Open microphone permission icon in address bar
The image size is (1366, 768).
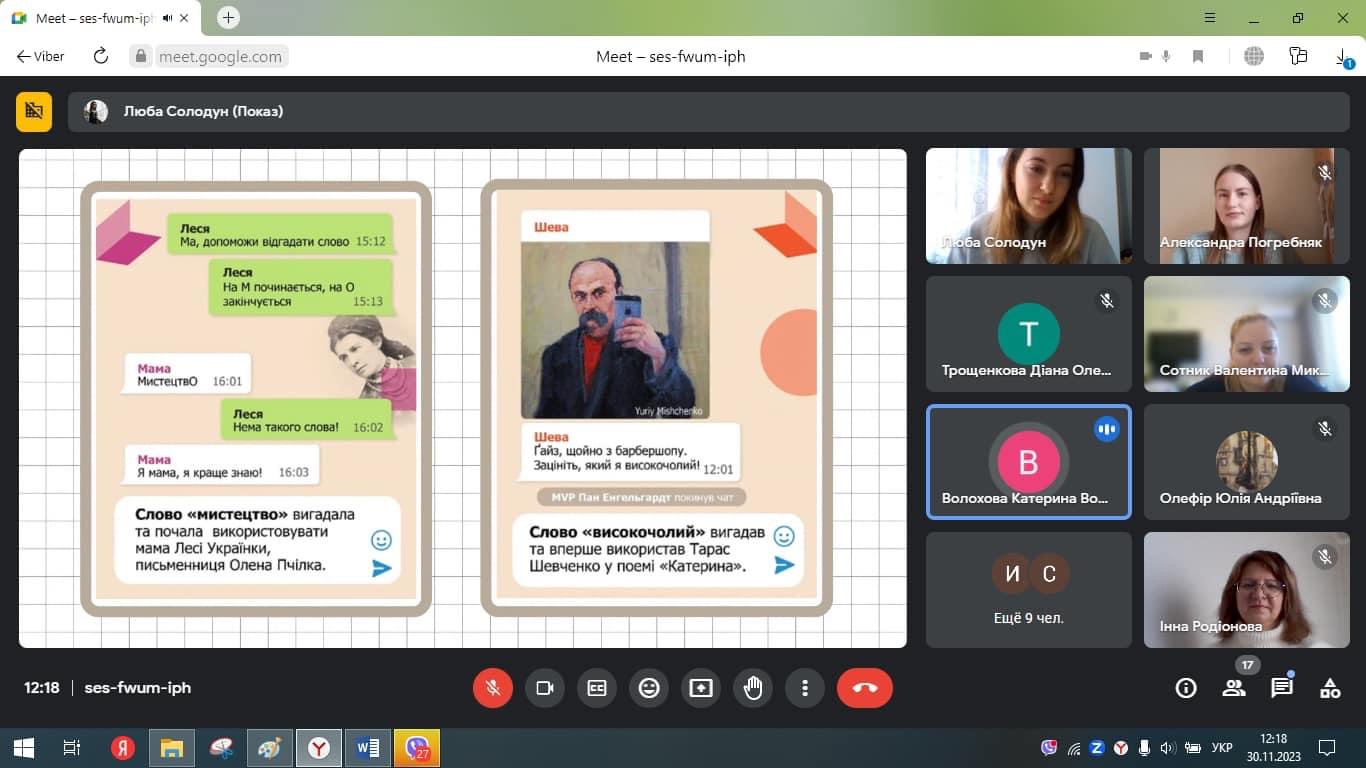pos(1166,57)
